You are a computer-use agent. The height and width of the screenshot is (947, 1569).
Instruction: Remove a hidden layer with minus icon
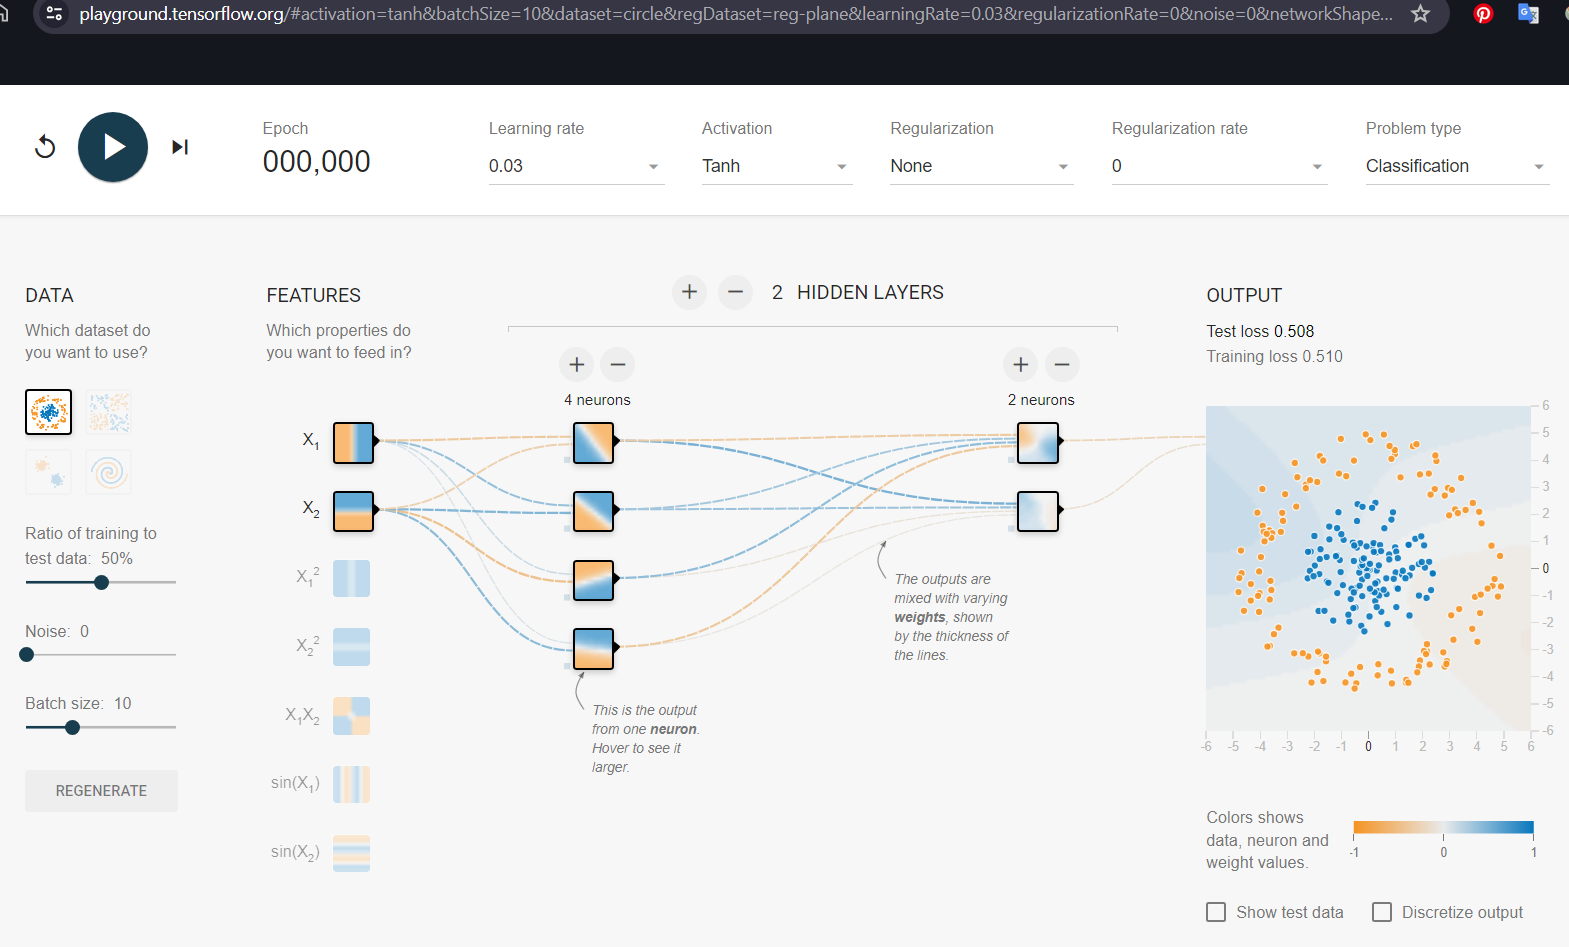click(735, 292)
